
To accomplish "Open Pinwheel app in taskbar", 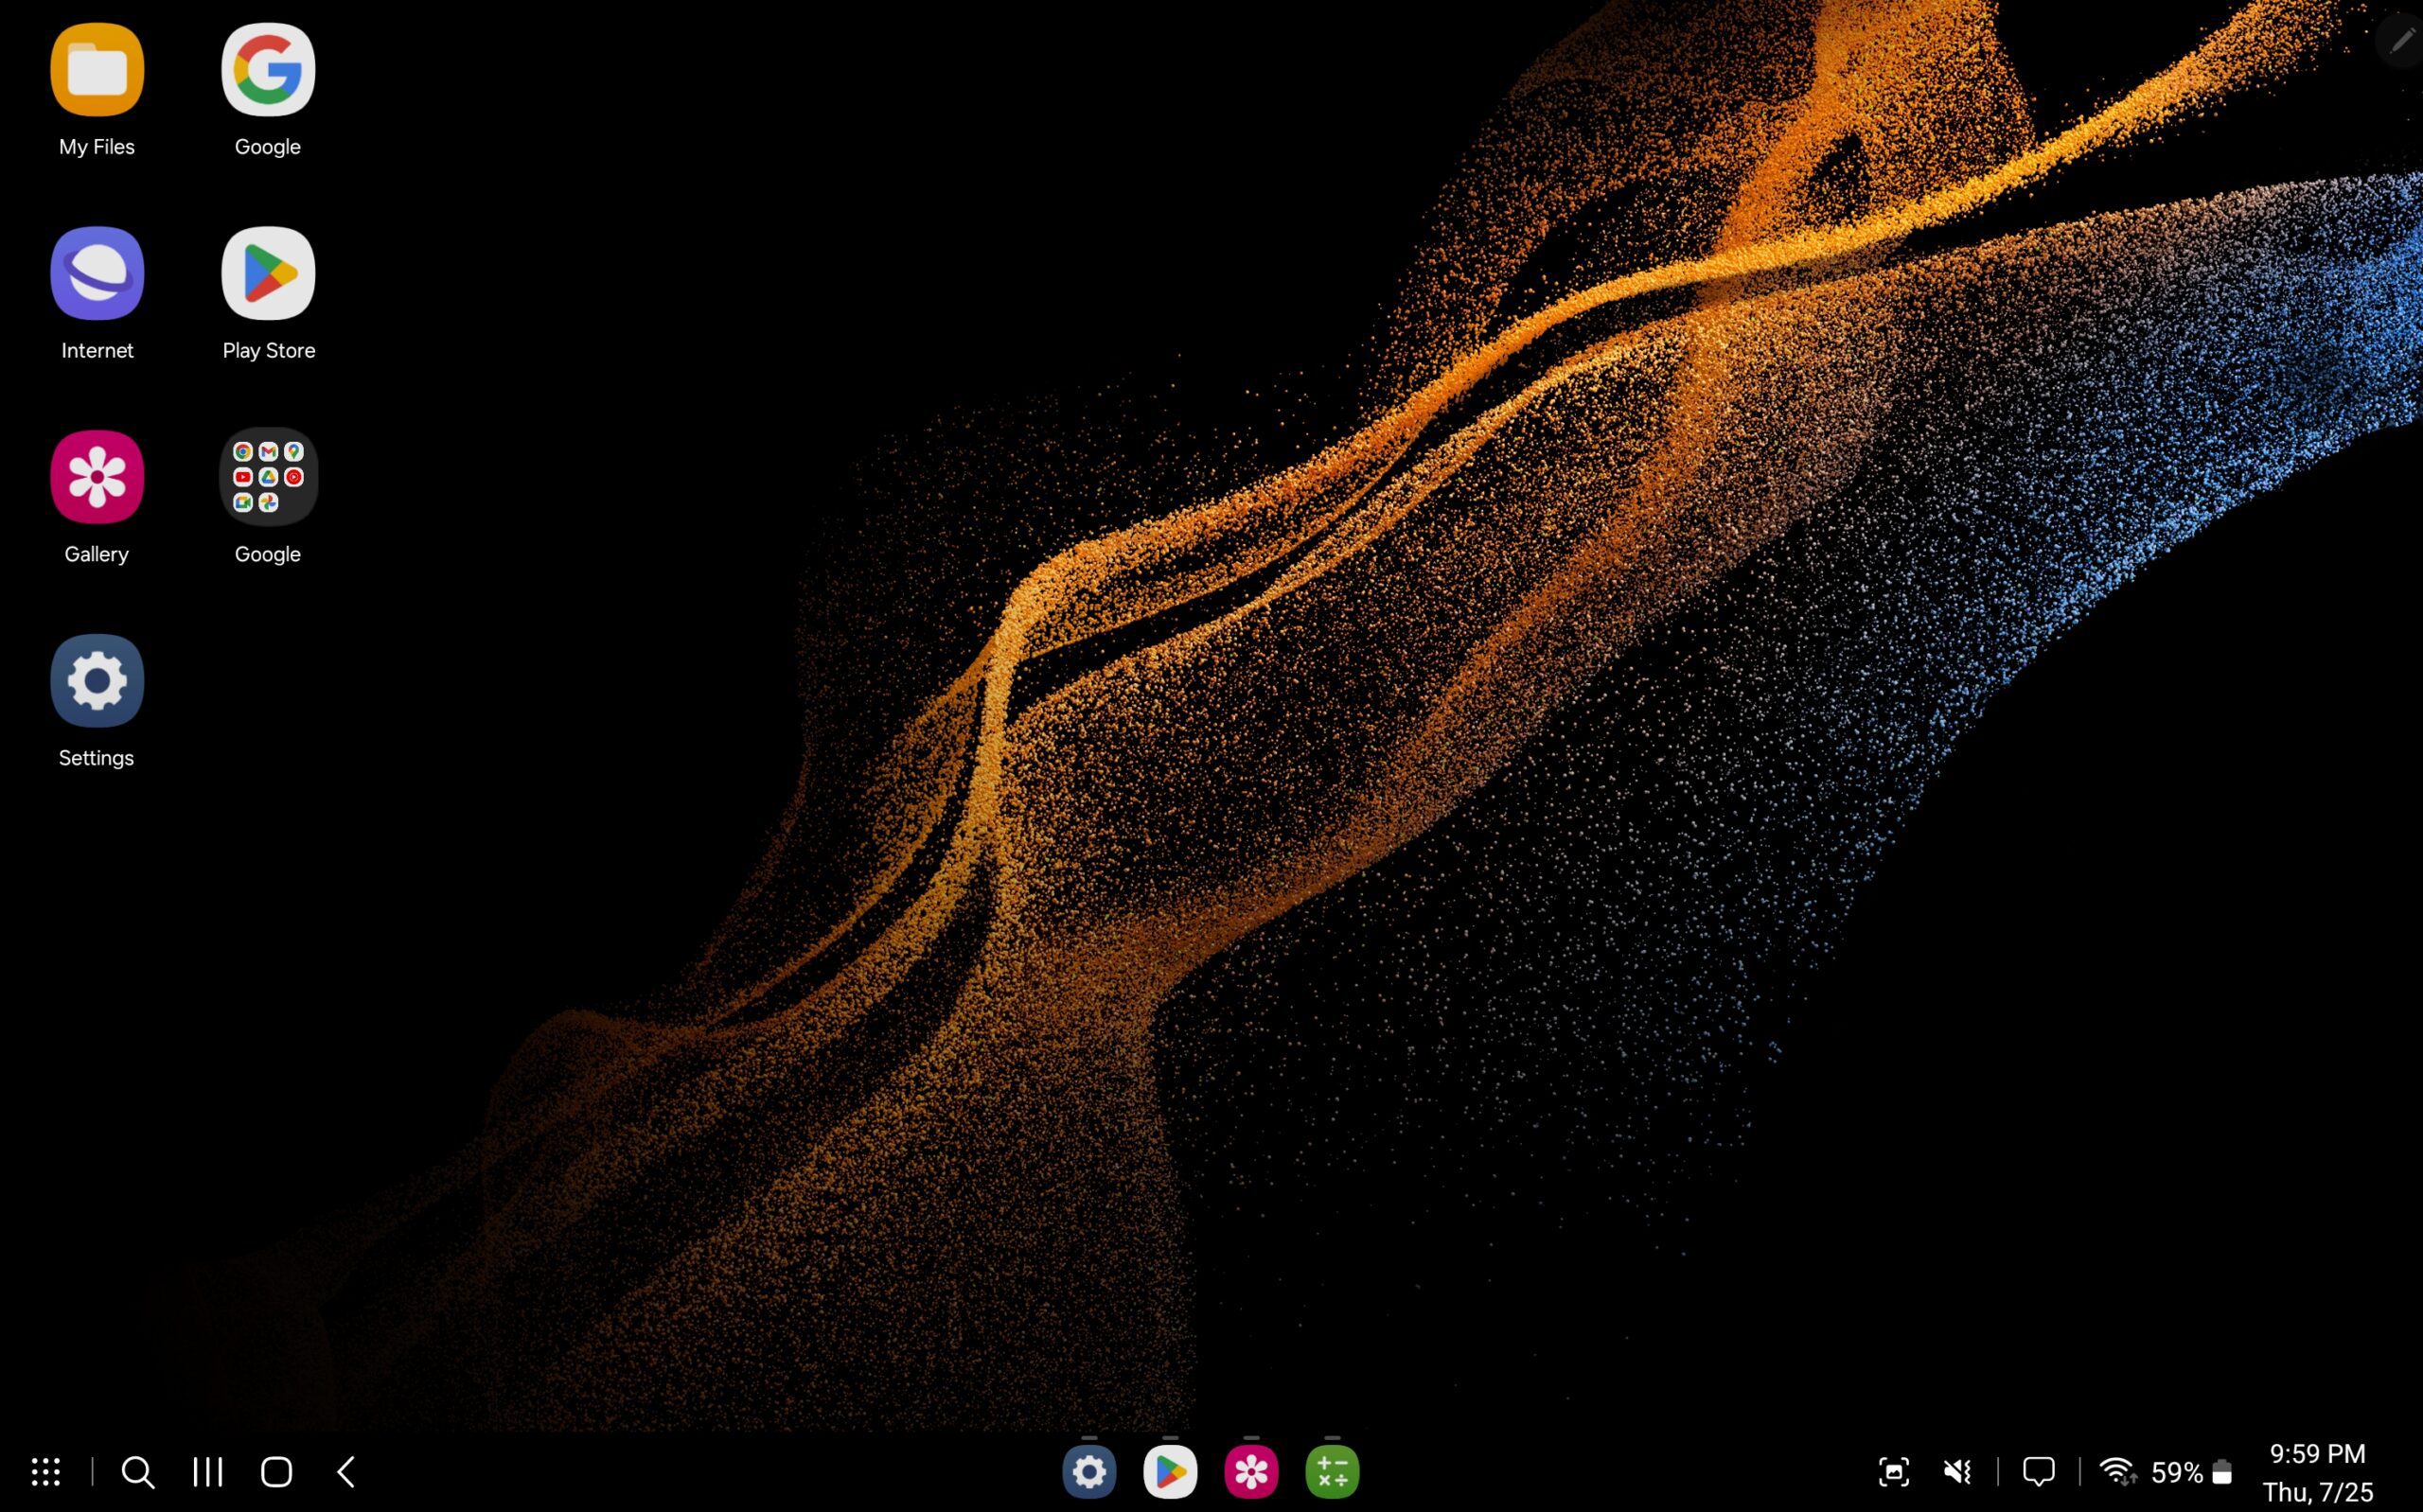I will coord(1250,1472).
